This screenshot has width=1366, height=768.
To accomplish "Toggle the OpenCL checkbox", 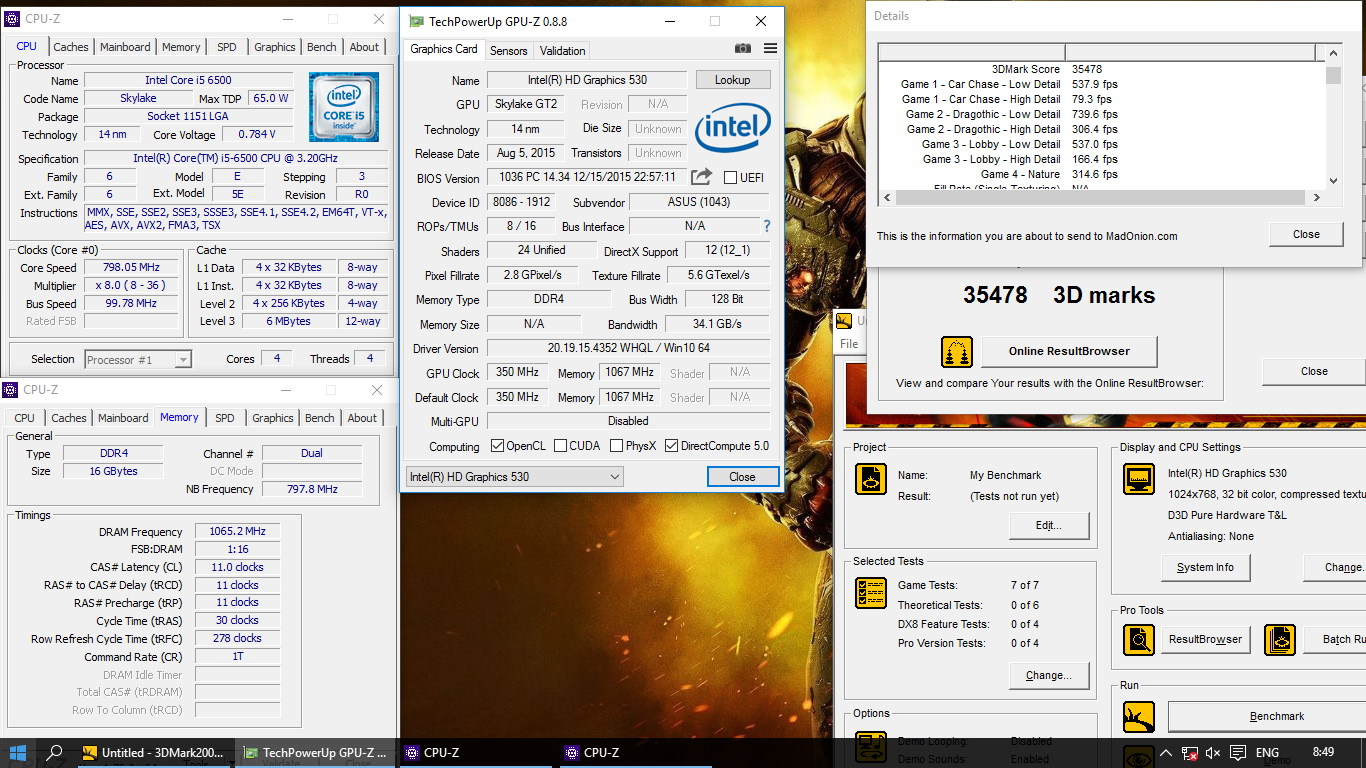I will tap(497, 446).
